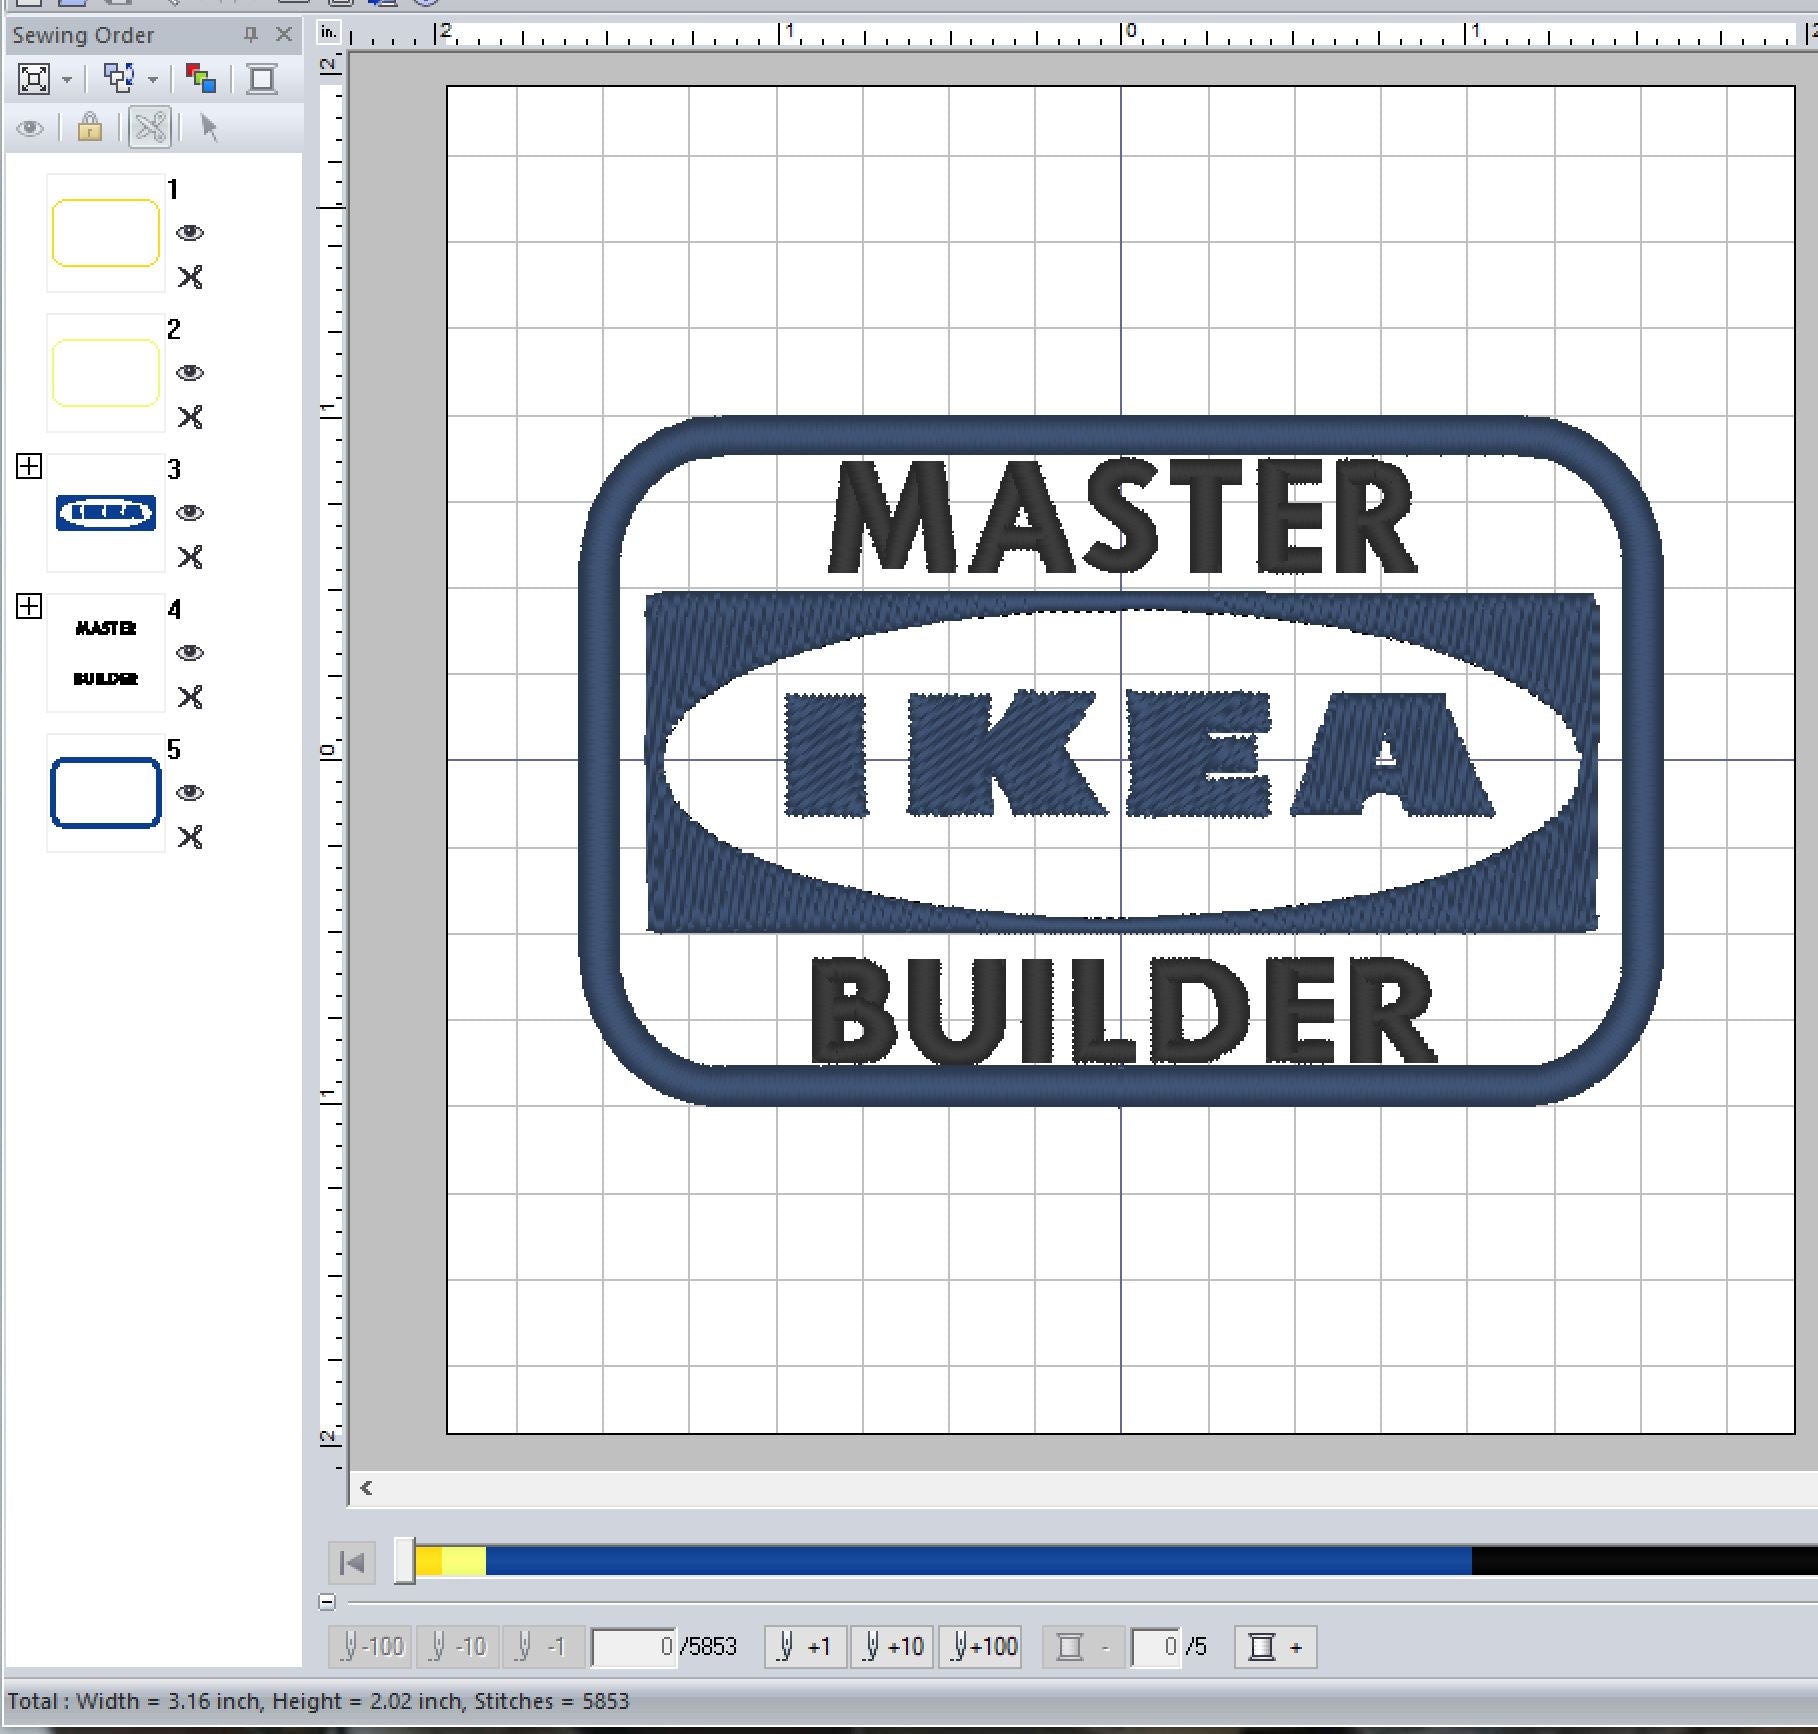Click the +10 stitches button

pyautogui.click(x=892, y=1646)
